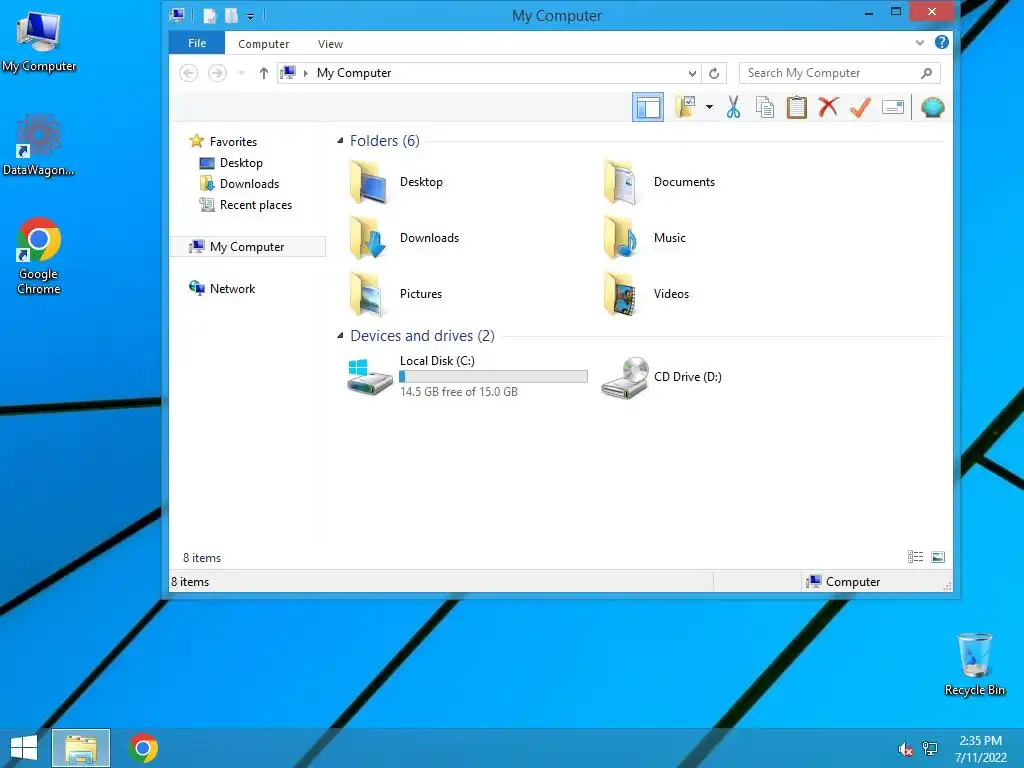Select the Desktop folder icon
The image size is (1024, 768).
pyautogui.click(x=369, y=182)
